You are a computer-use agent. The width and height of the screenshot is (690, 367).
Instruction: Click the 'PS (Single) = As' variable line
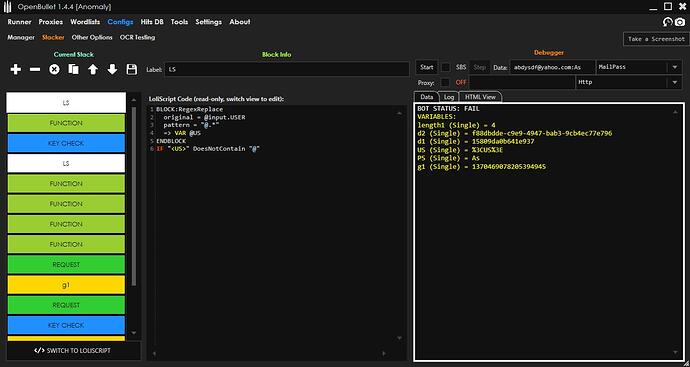coord(448,158)
